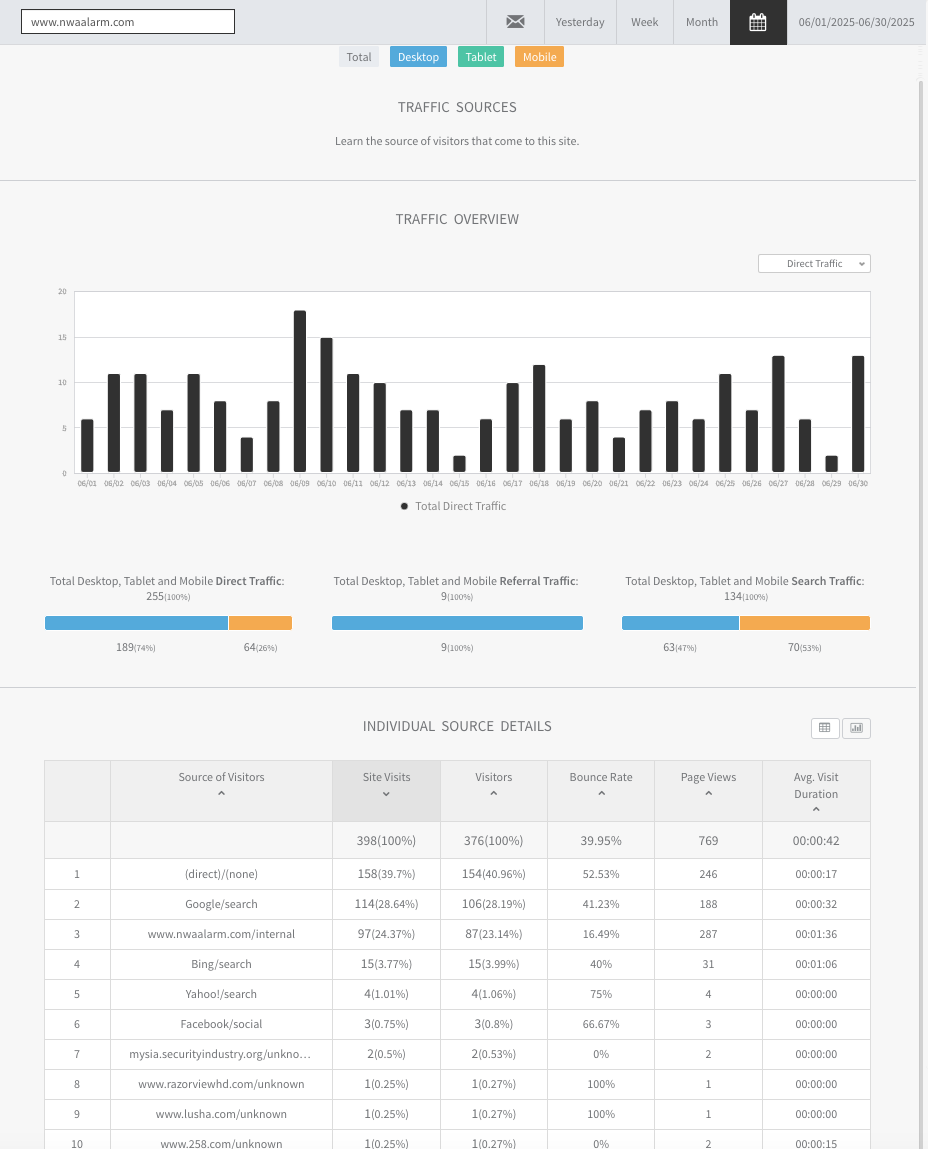Click Search Traffic desktop blue bar
928x1149 pixels.
680,623
